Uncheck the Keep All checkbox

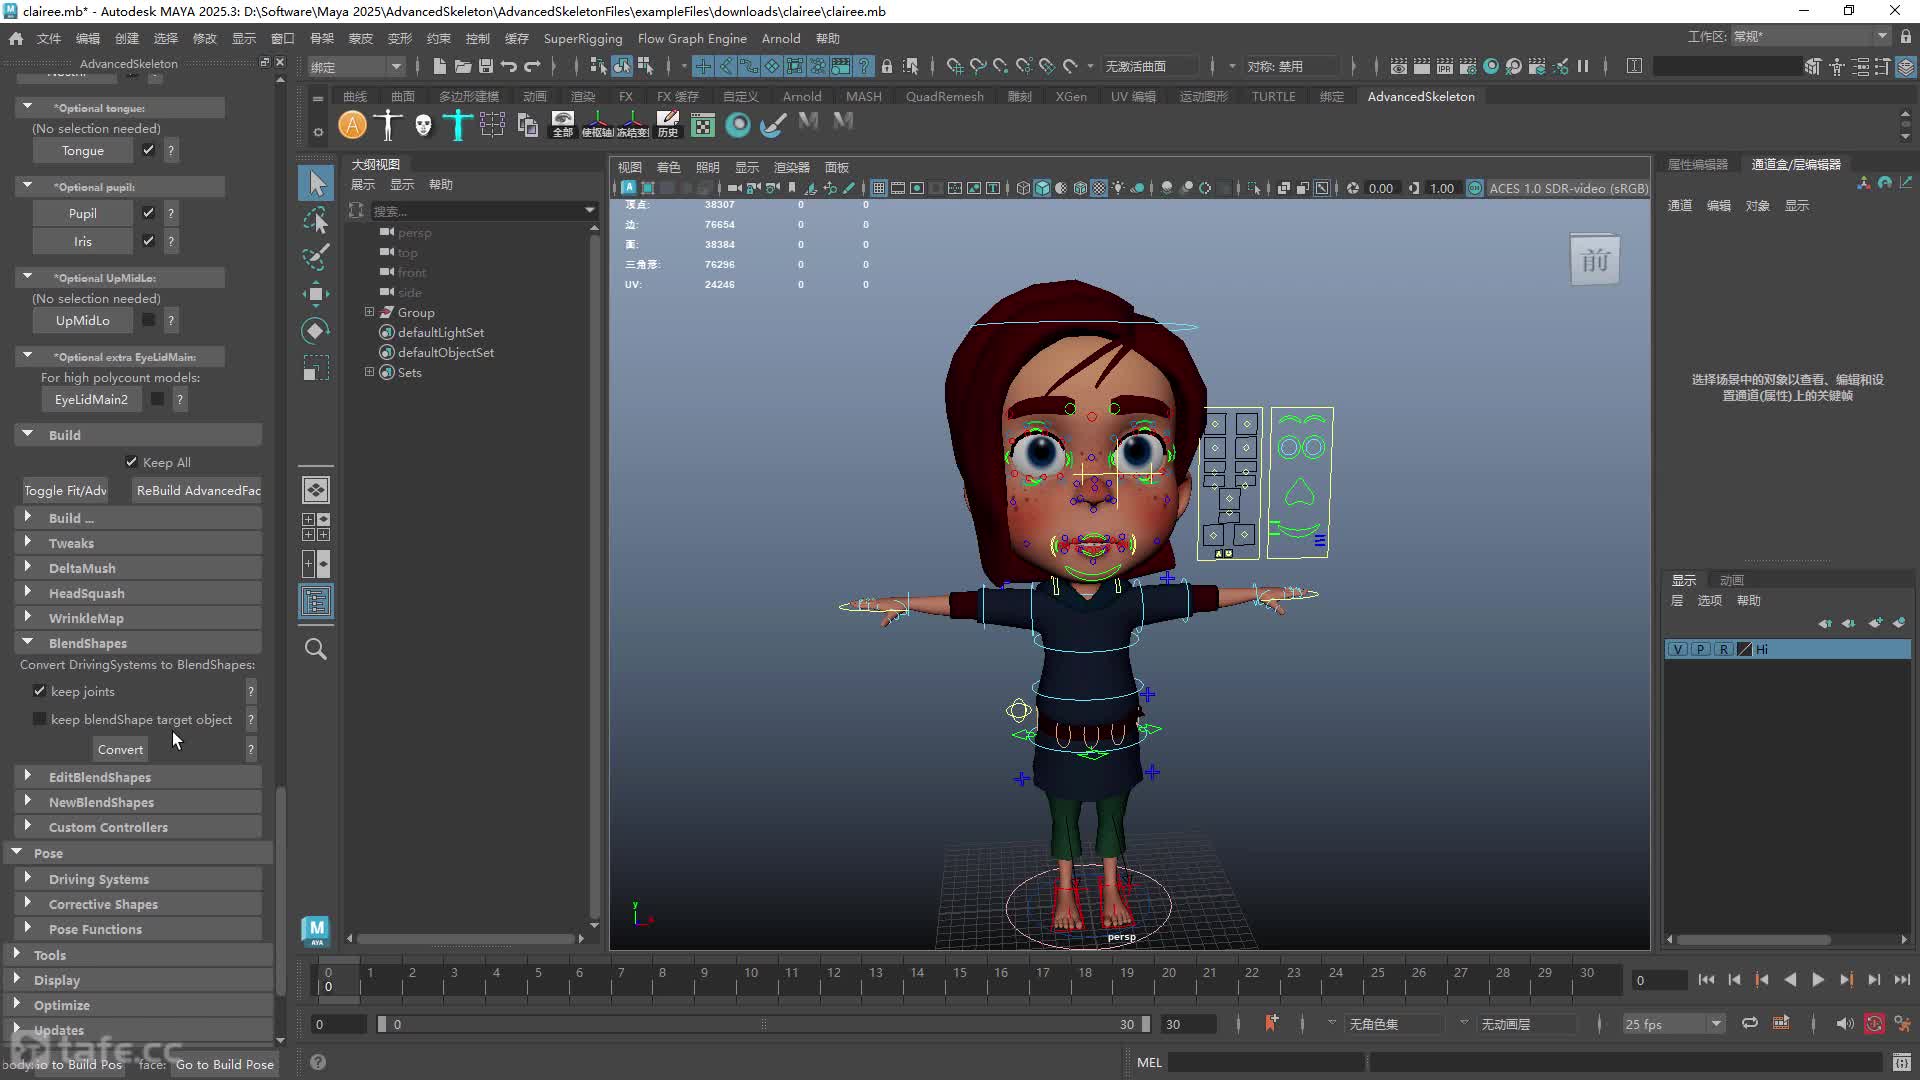click(131, 462)
